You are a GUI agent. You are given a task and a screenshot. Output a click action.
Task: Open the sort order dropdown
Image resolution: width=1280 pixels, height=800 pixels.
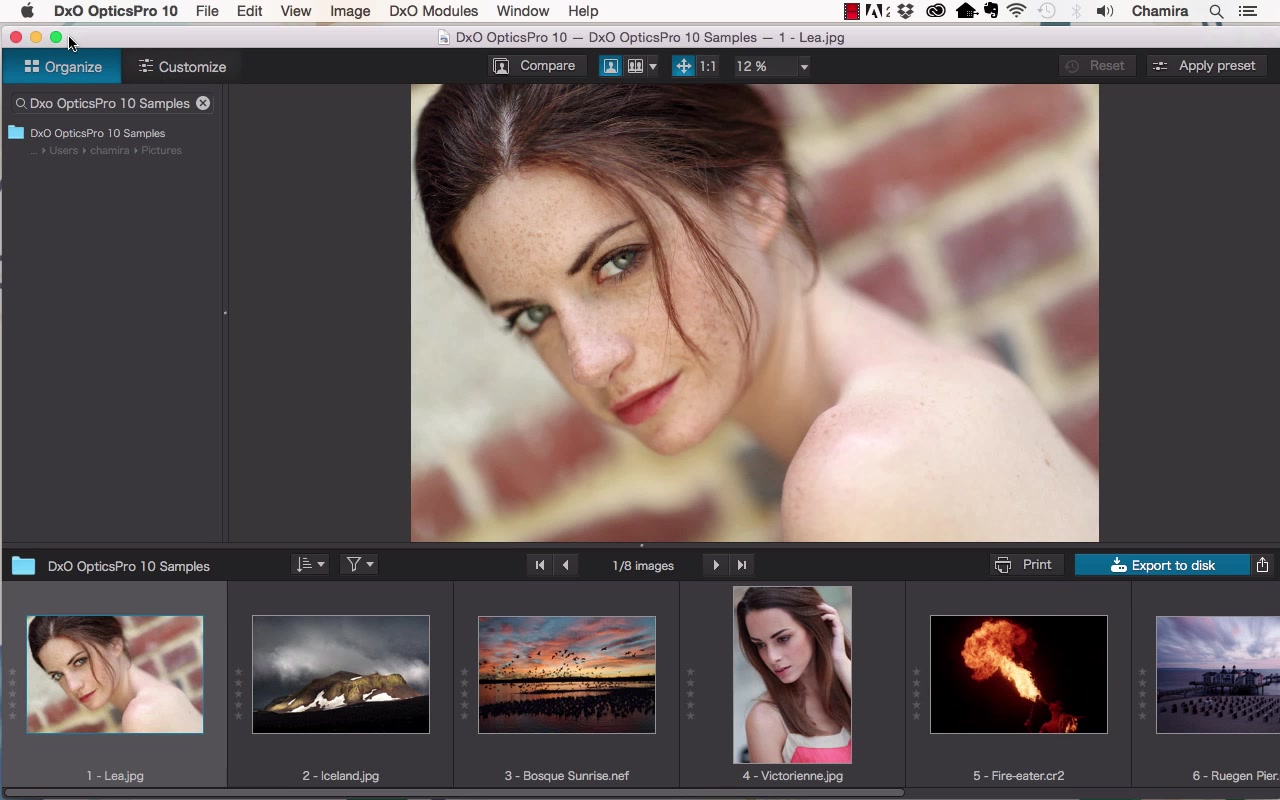310,565
